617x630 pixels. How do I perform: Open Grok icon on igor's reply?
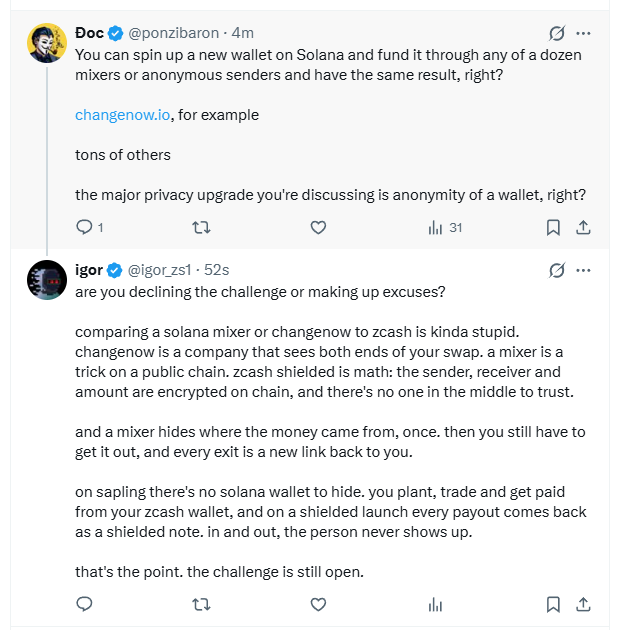click(557, 270)
